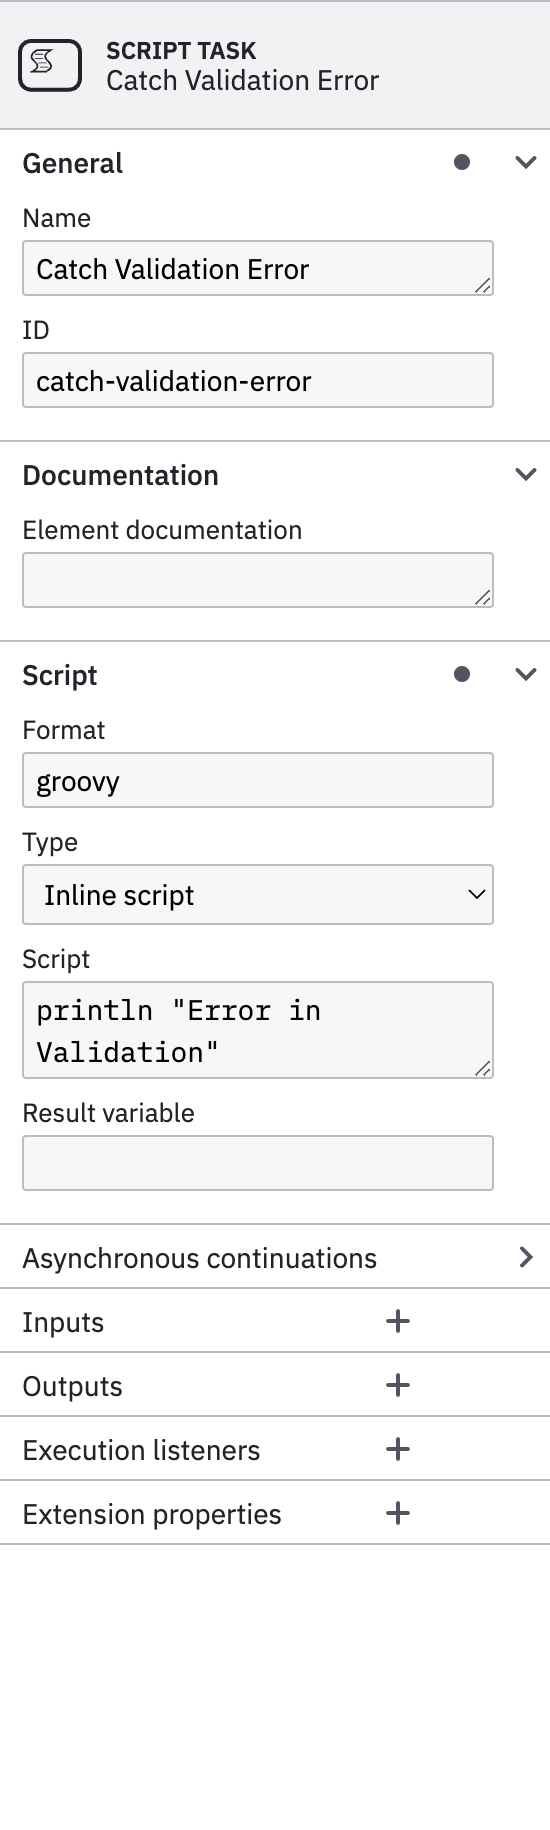Image resolution: width=550 pixels, height=1830 pixels.
Task: Click the General section data indicator dot
Action: pyautogui.click(x=462, y=162)
